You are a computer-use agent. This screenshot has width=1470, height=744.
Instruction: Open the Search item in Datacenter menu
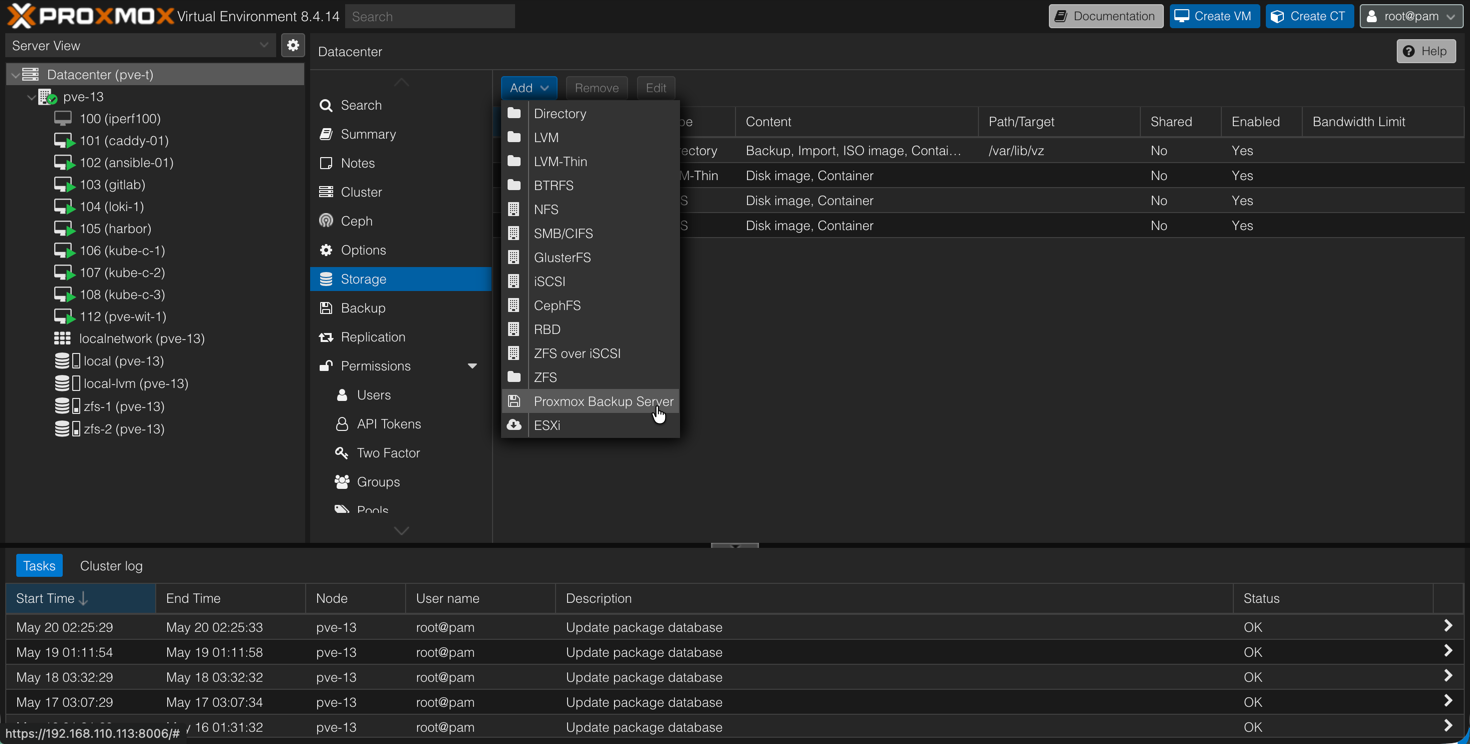[x=401, y=105]
